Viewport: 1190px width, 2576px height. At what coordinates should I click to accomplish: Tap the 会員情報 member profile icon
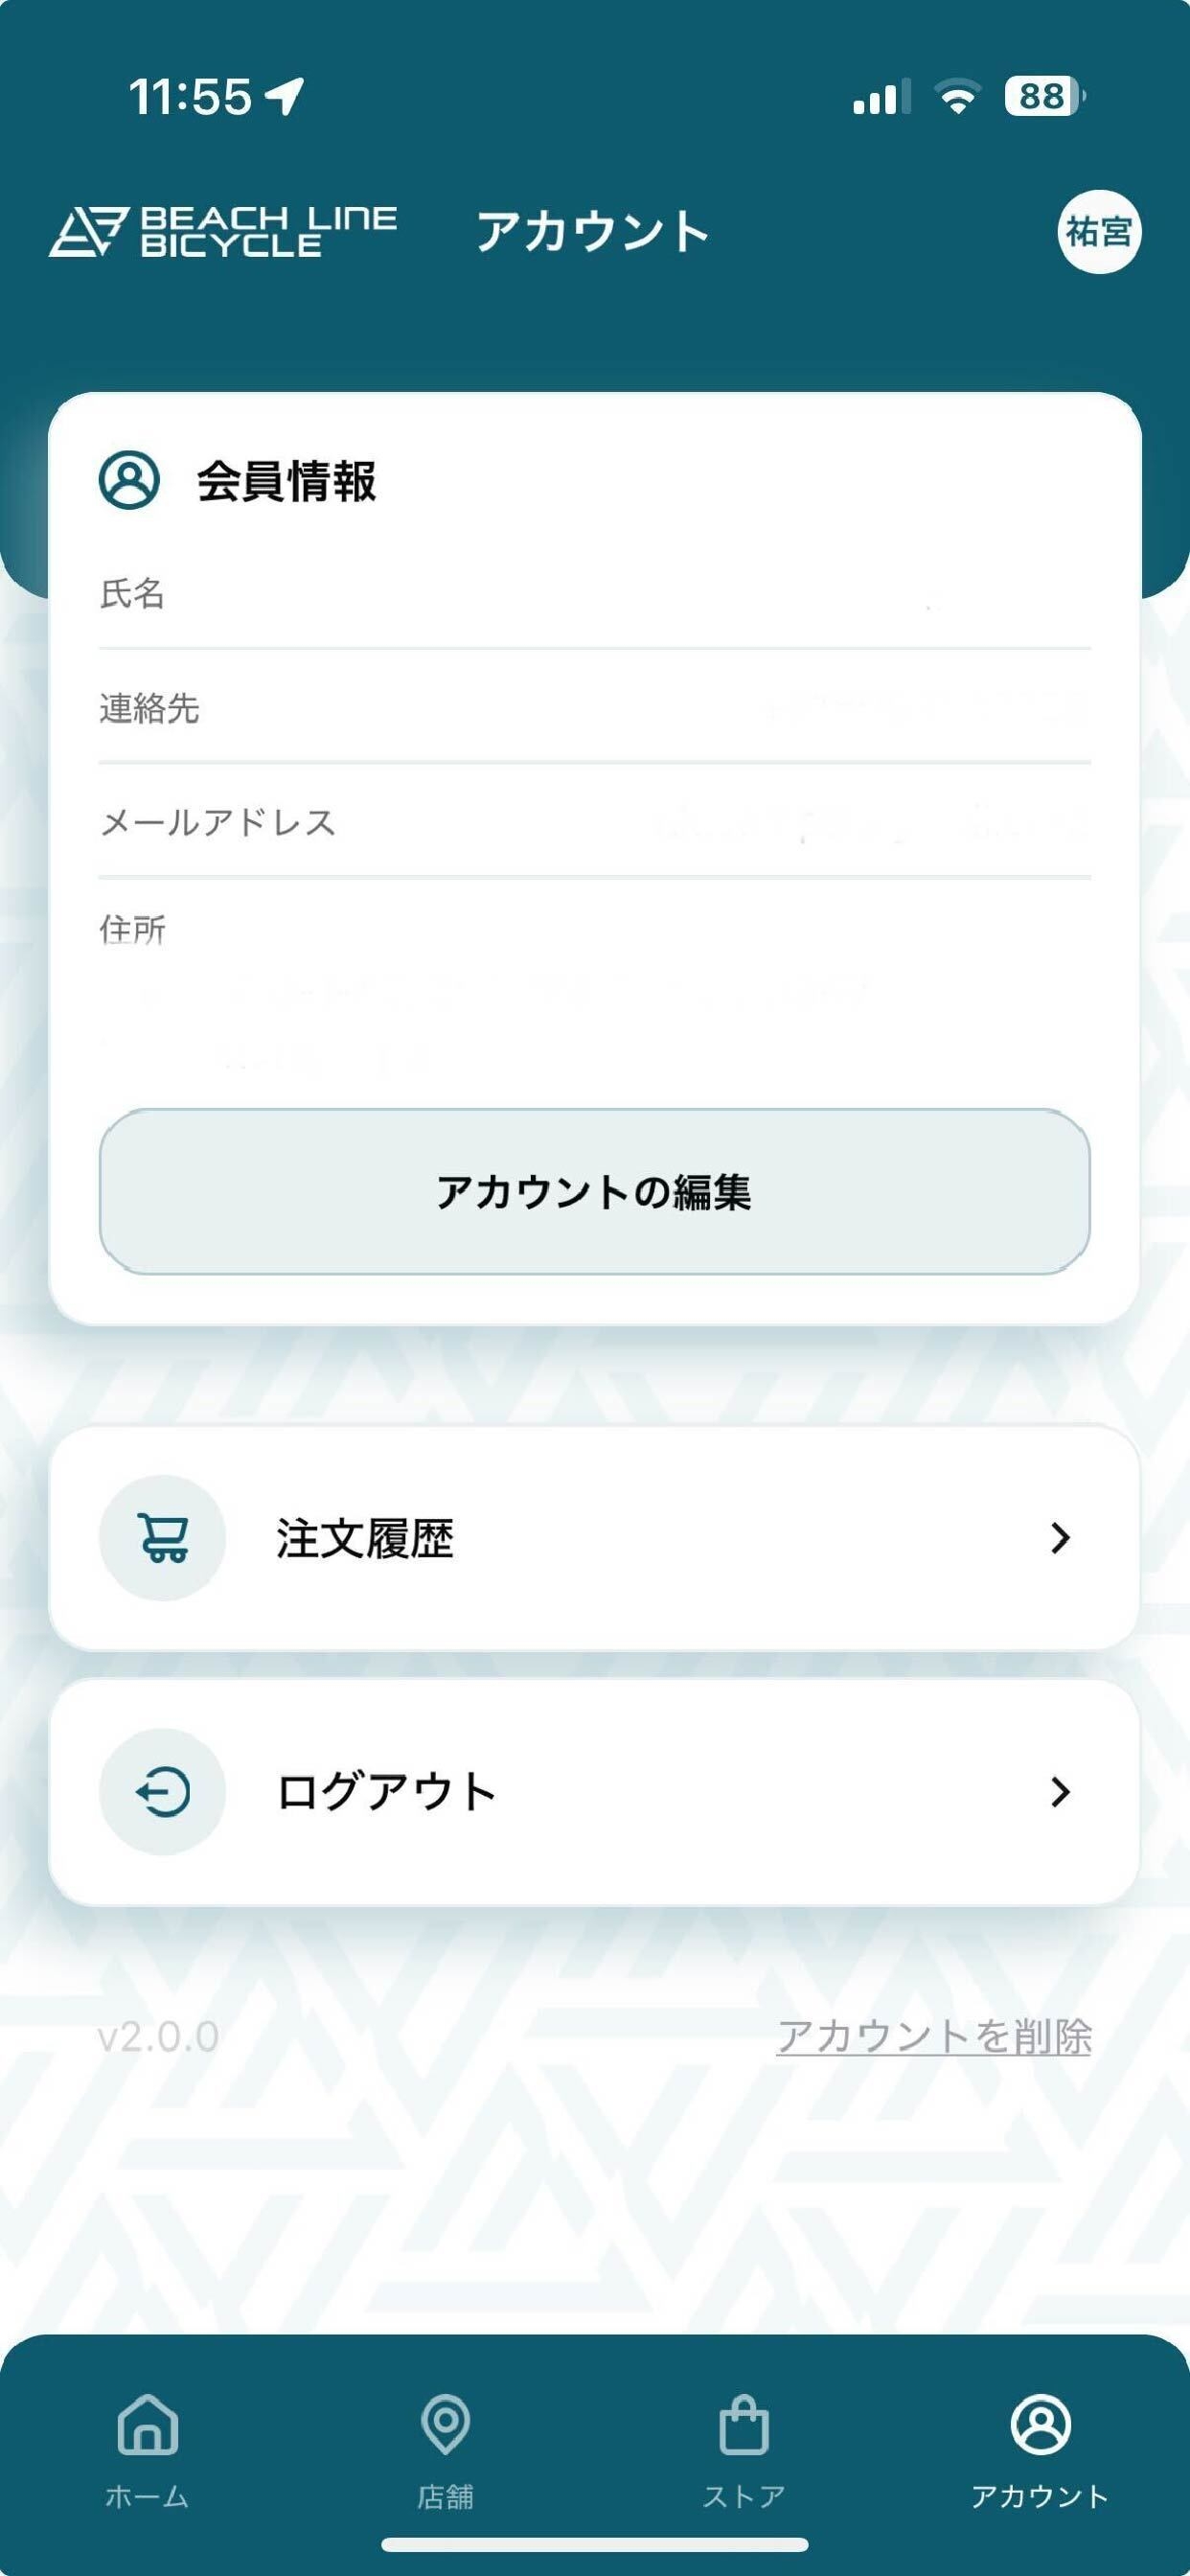(x=129, y=480)
